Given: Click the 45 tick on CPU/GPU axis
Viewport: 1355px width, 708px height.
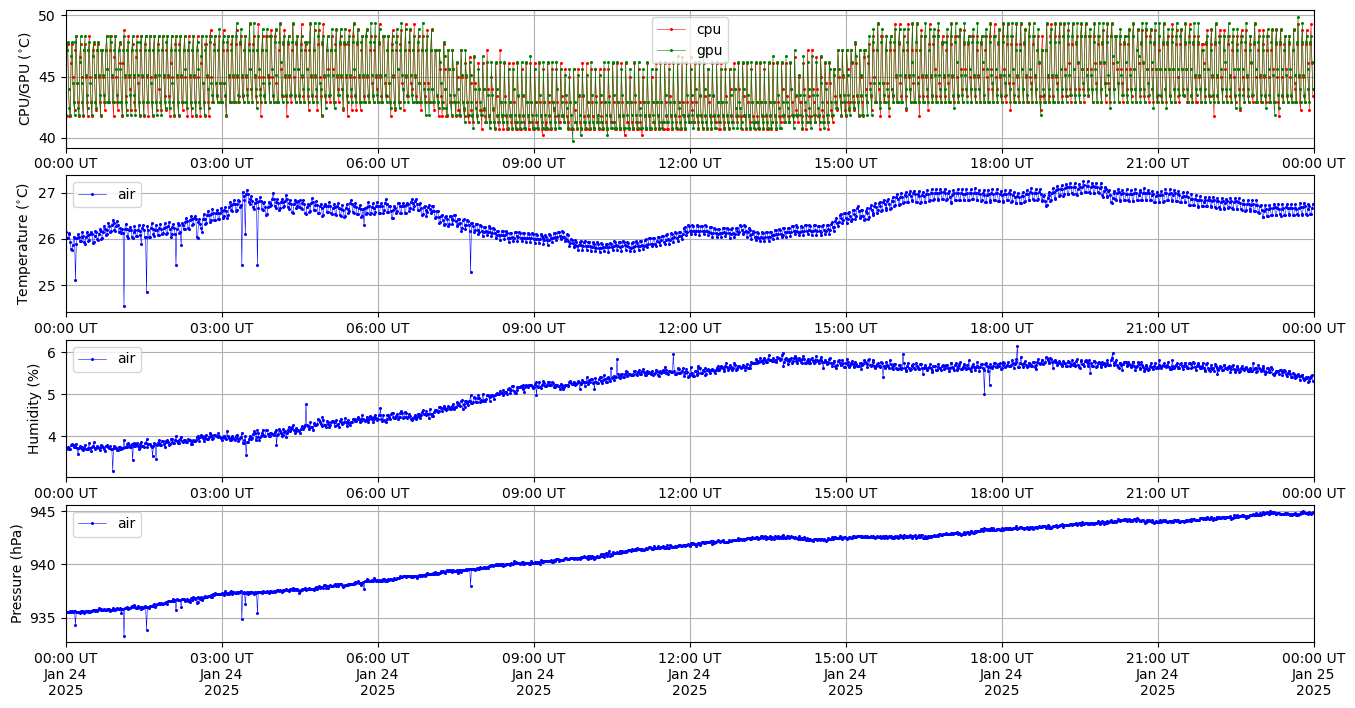Looking at the screenshot, I should point(50,77).
